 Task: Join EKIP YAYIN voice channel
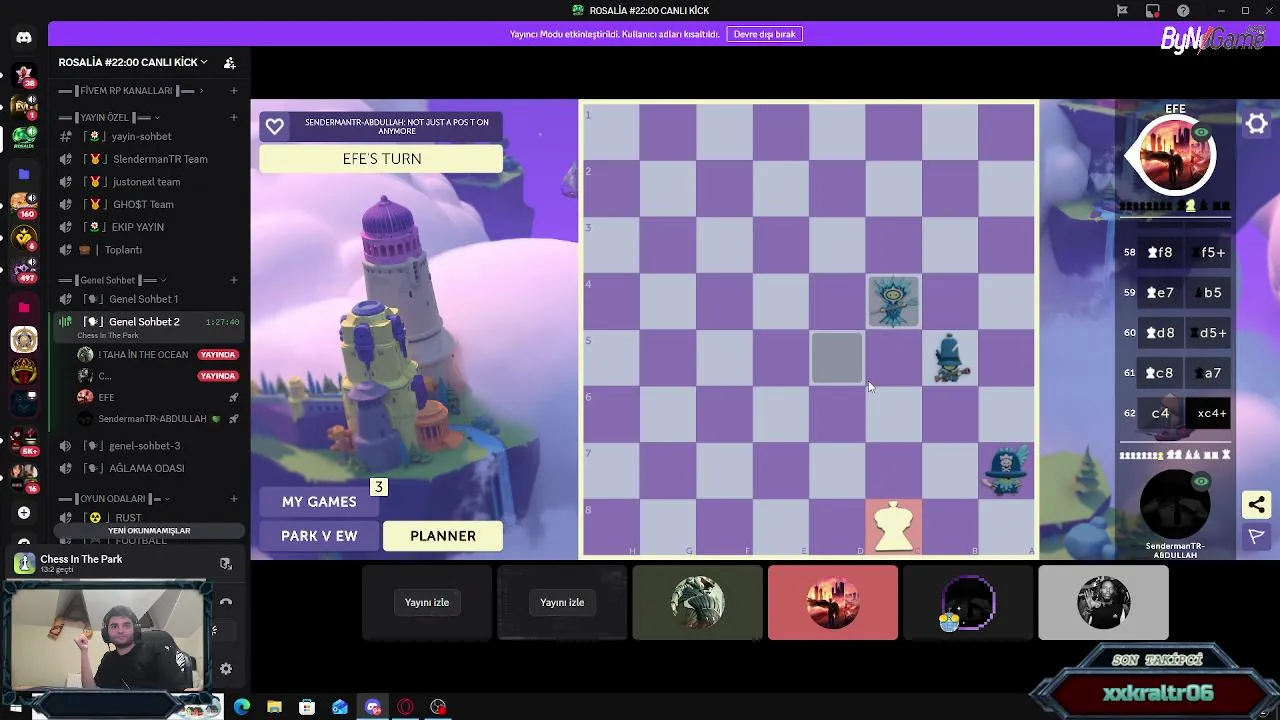pyautogui.click(x=149, y=227)
